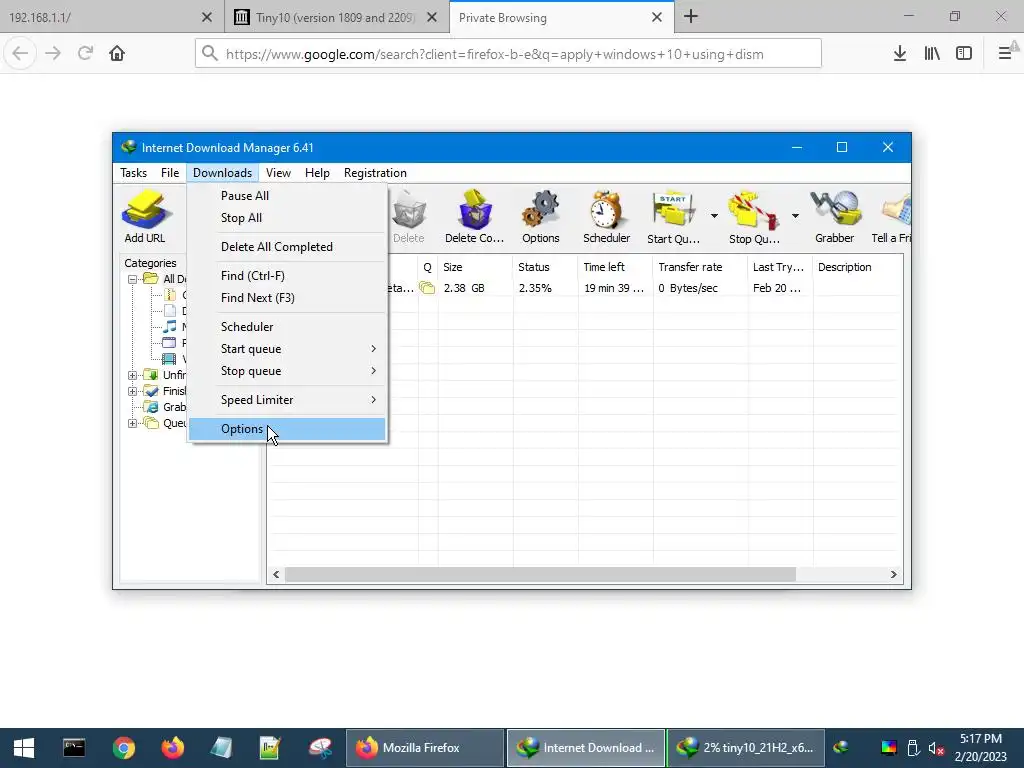Expand the Start queue submenu
This screenshot has width=1024, height=768.
coord(287,349)
